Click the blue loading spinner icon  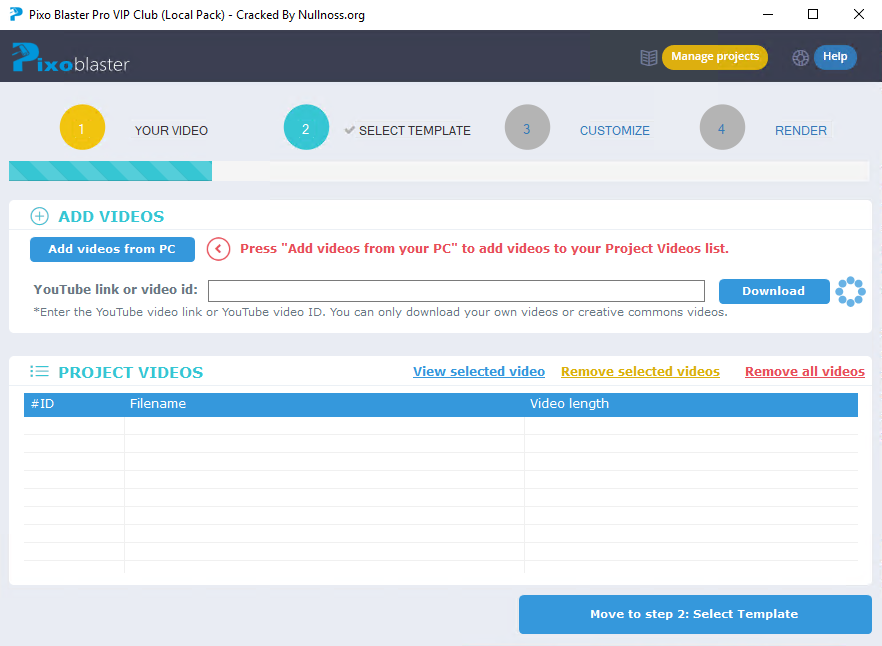[850, 291]
